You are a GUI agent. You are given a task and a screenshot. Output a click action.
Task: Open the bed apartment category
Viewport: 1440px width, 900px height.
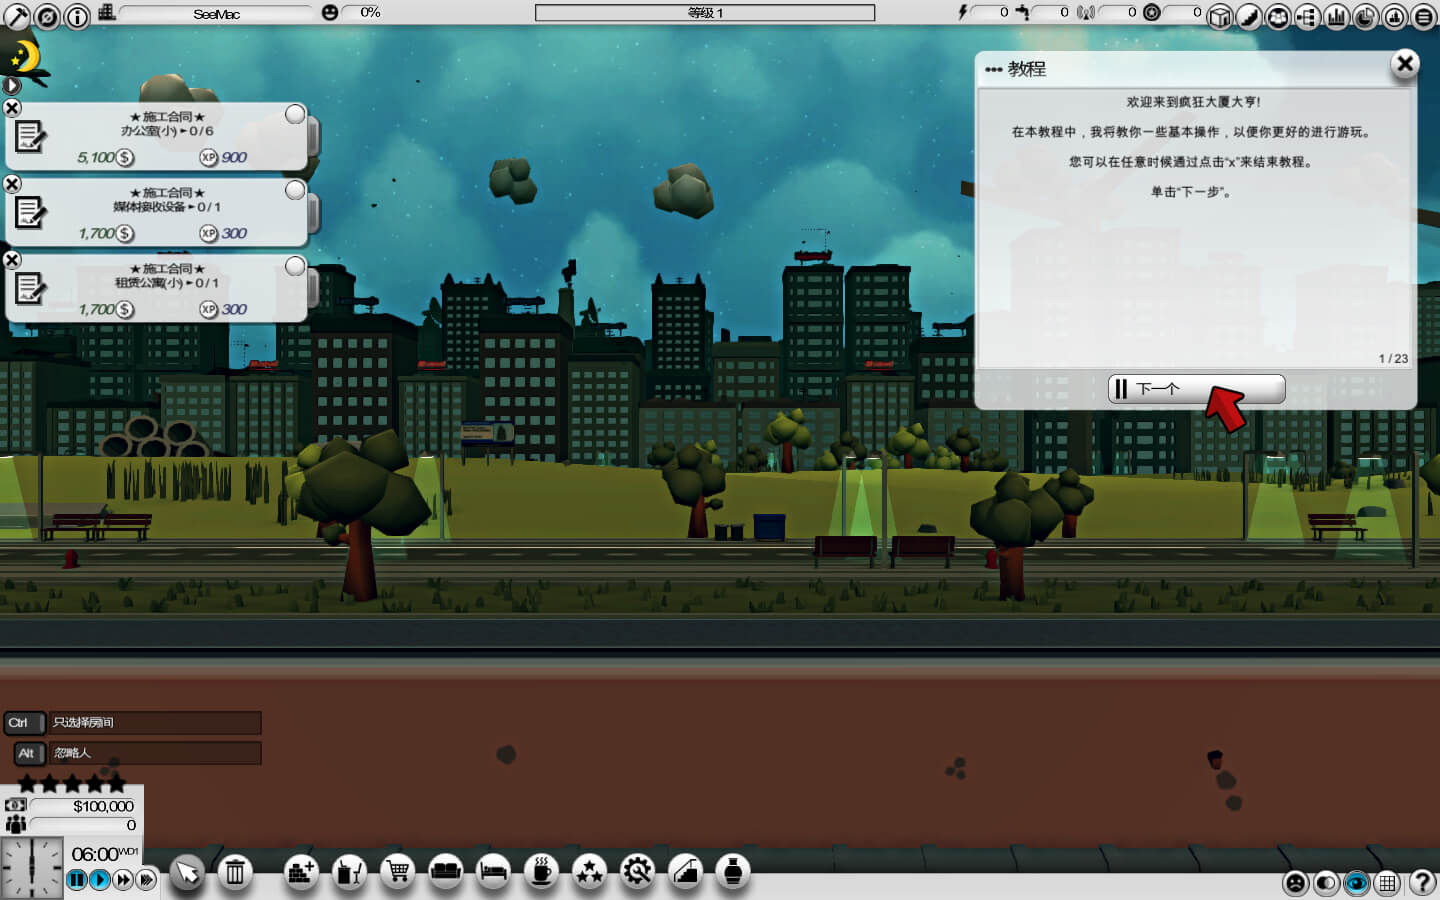pyautogui.click(x=493, y=872)
